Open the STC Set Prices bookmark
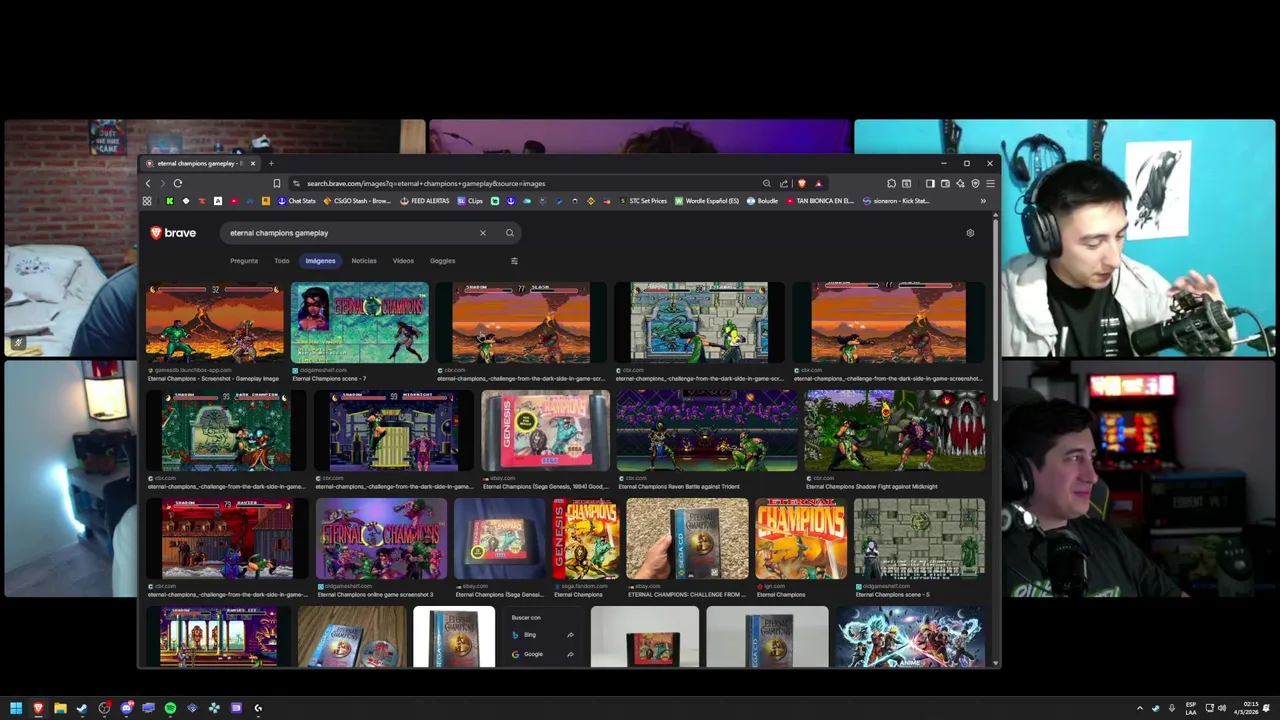 pyautogui.click(x=643, y=201)
